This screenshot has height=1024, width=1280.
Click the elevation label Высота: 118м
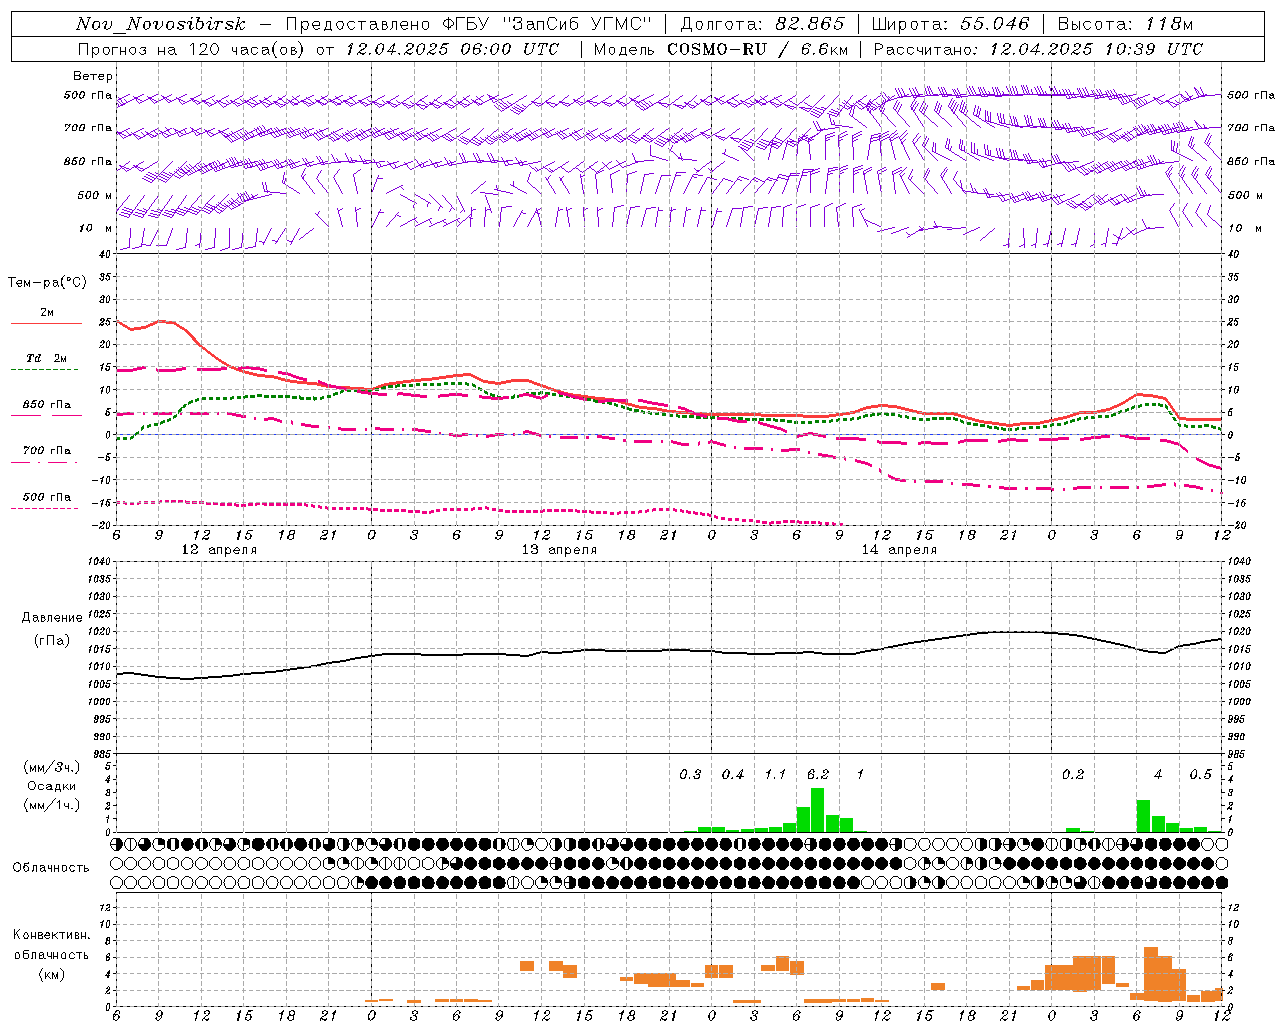pos(1125,24)
